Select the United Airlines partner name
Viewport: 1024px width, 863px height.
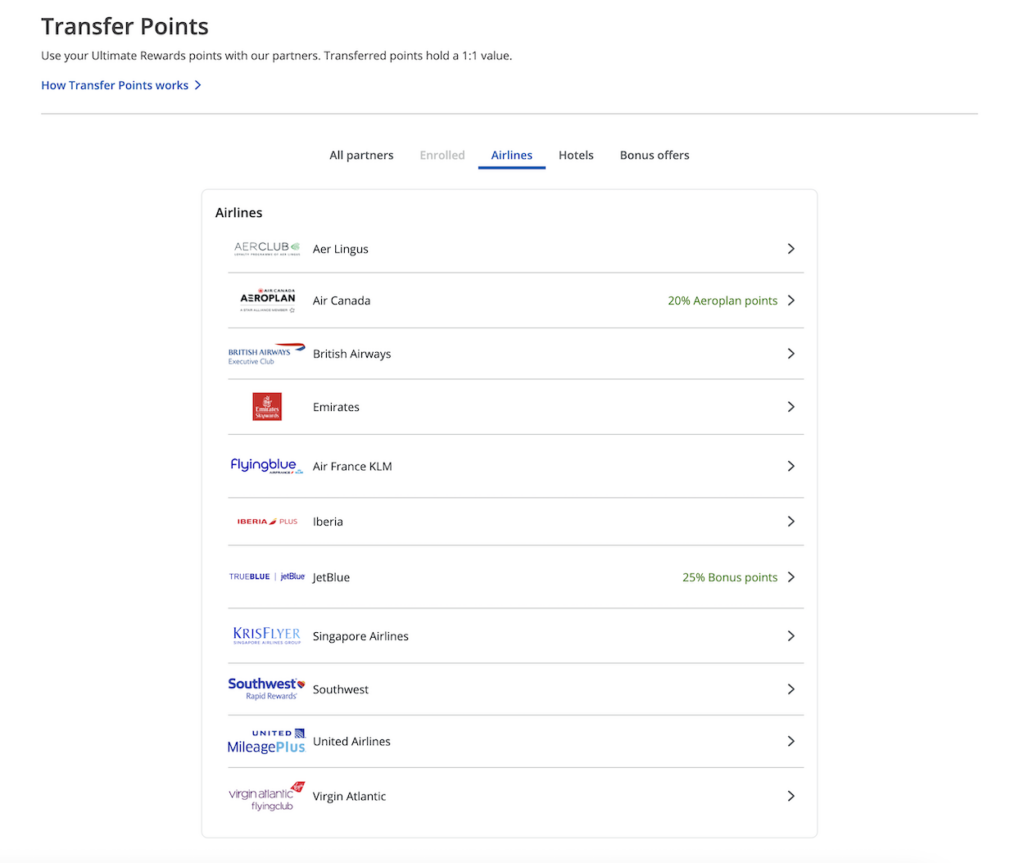tap(351, 741)
